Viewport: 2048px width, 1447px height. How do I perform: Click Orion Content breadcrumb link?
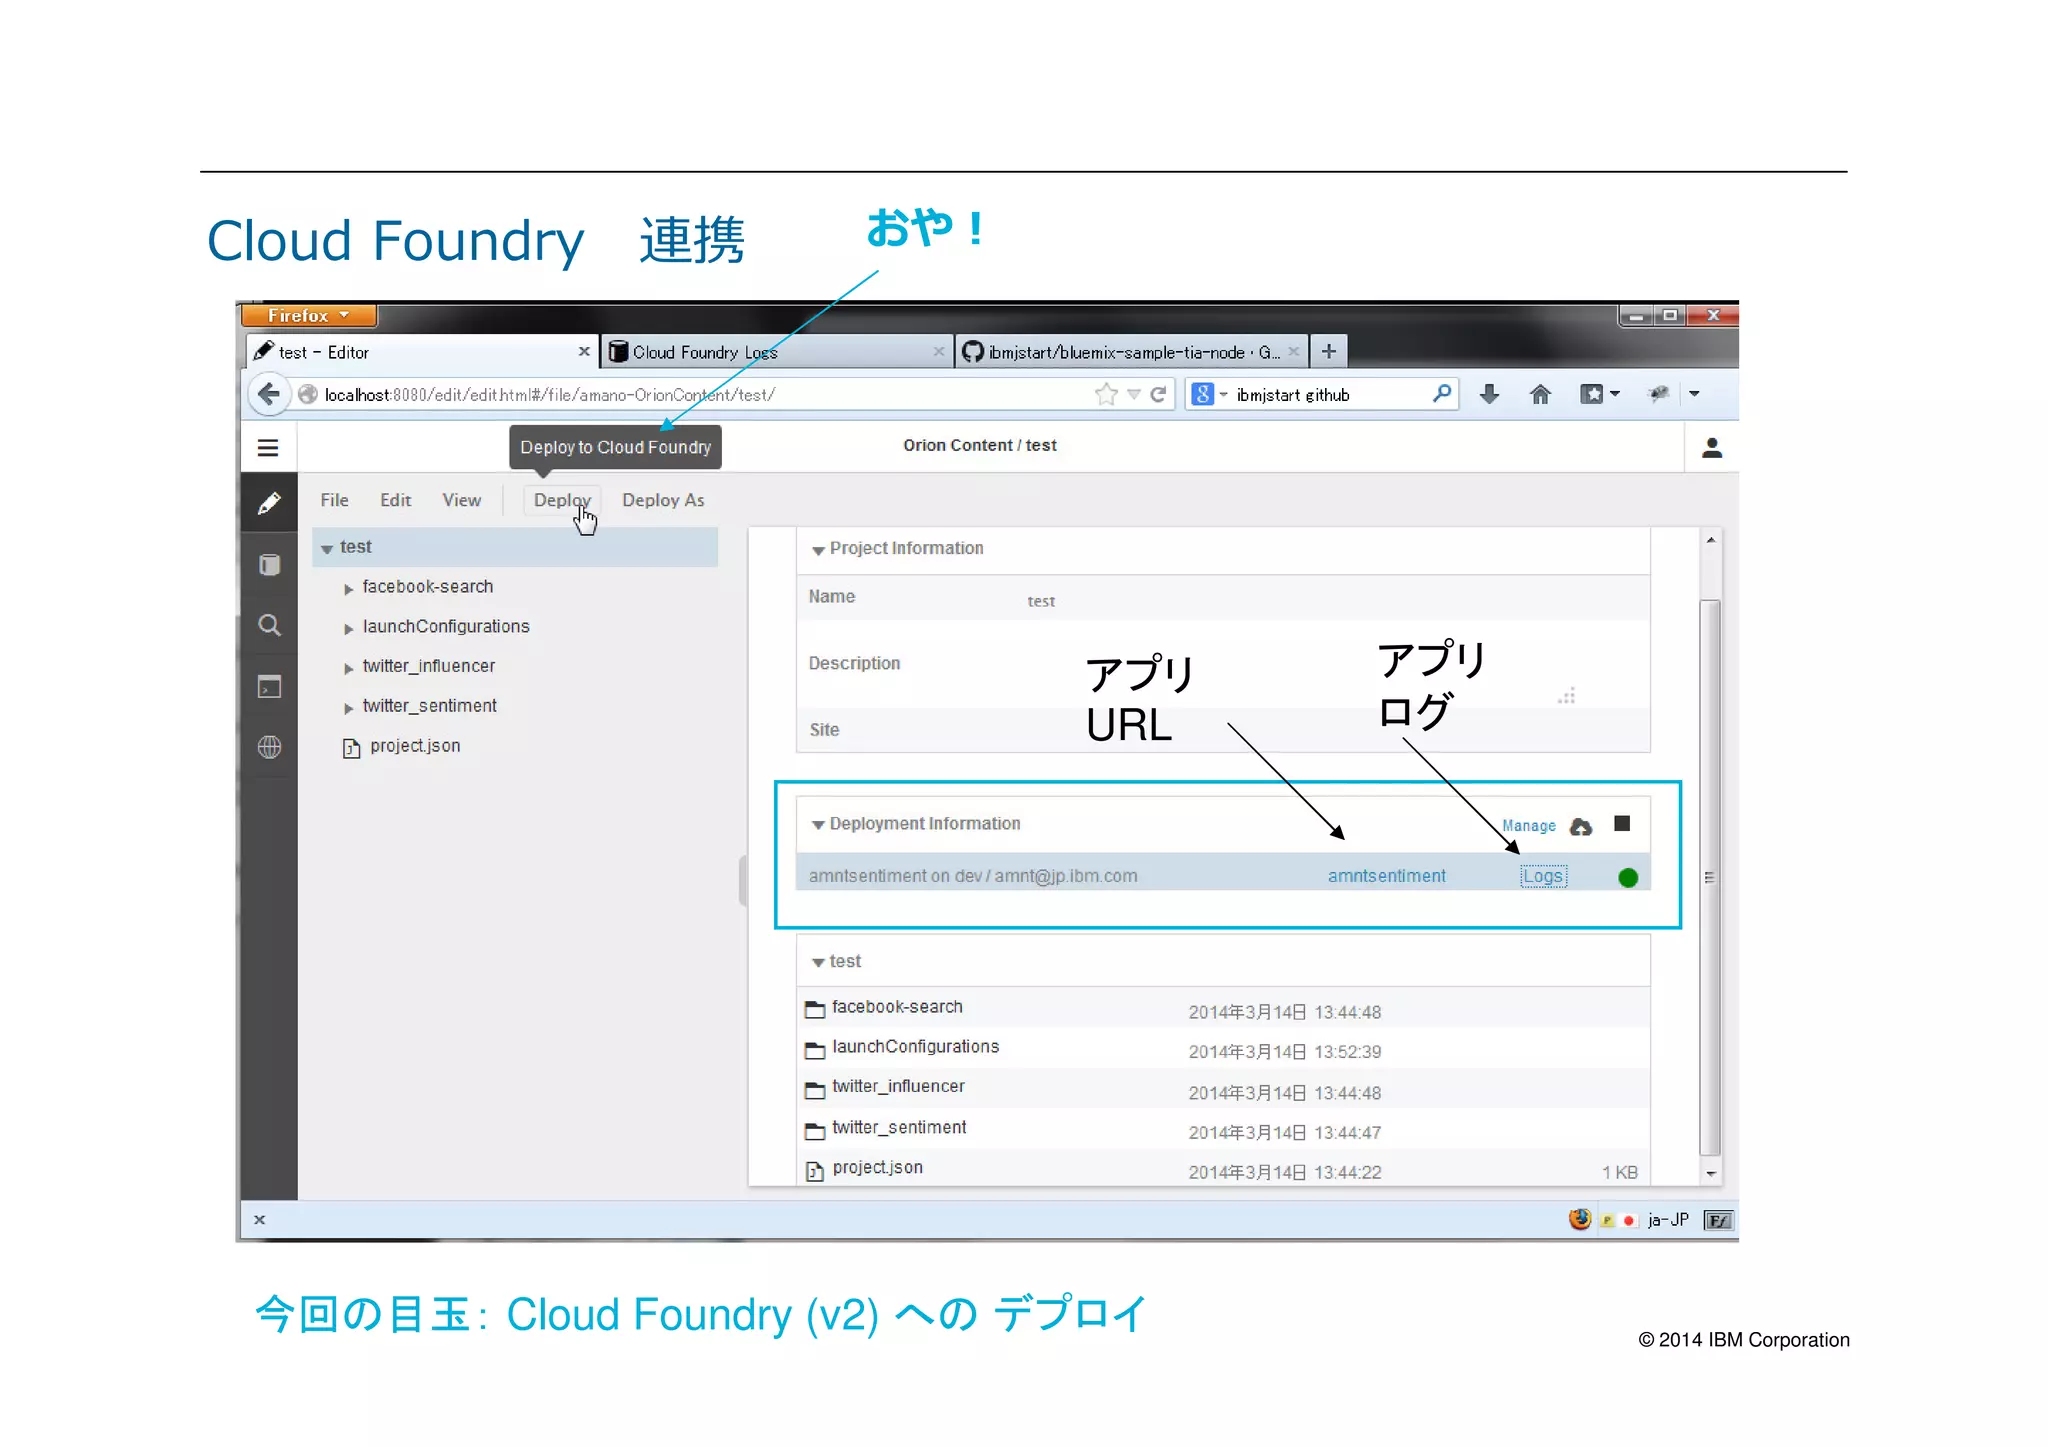coord(957,445)
